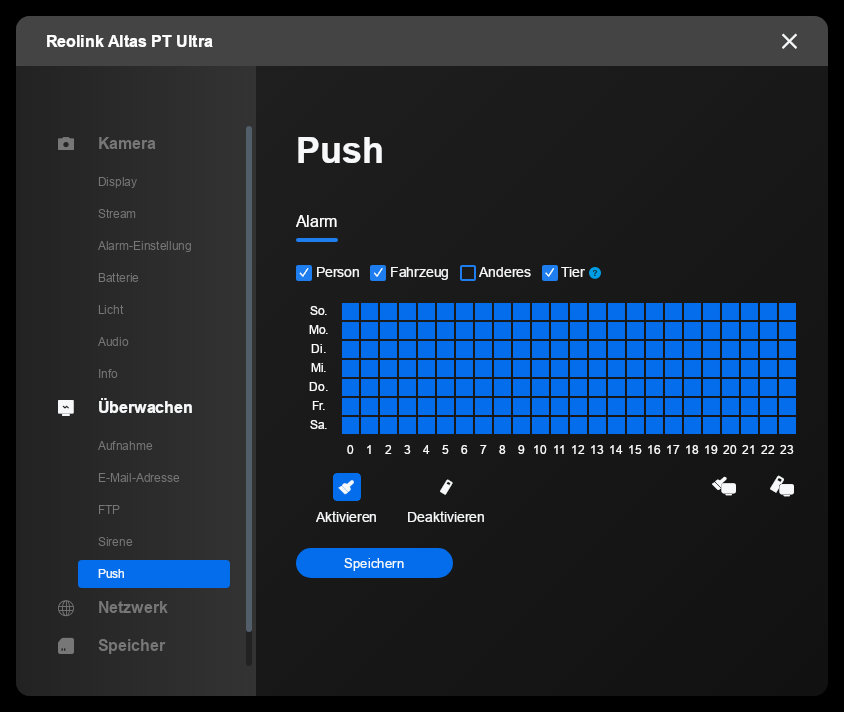This screenshot has height=712, width=844.
Task: Click the Mo. row label
Action: pyautogui.click(x=319, y=330)
